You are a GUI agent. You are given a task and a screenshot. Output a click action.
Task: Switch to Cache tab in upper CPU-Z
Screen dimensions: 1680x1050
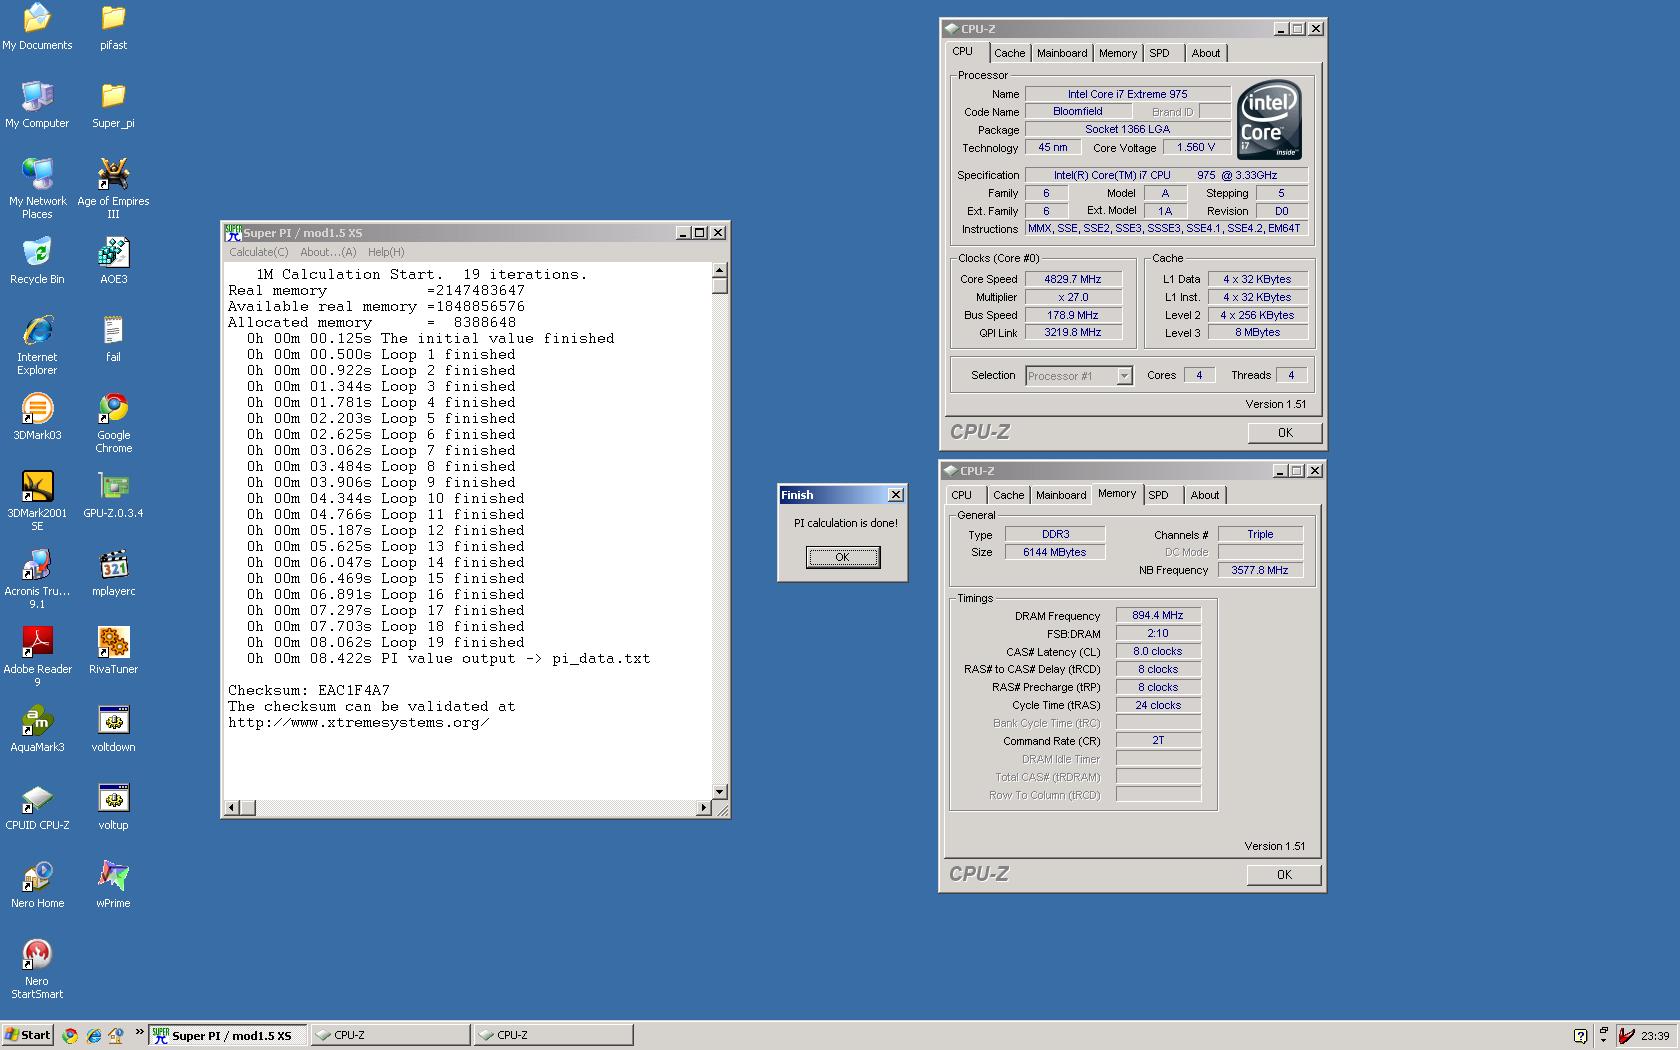(1009, 53)
